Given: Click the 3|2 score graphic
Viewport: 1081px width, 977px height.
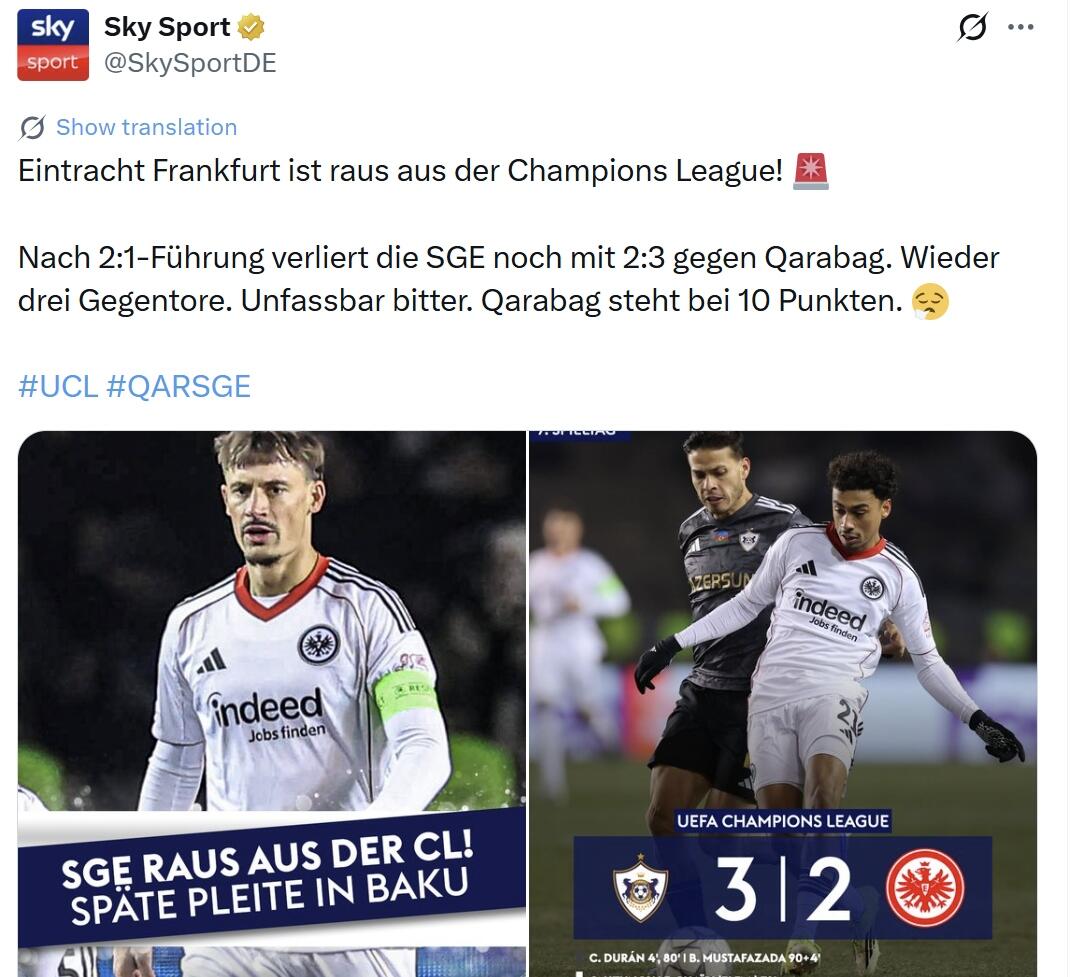Looking at the screenshot, I should [x=783, y=889].
